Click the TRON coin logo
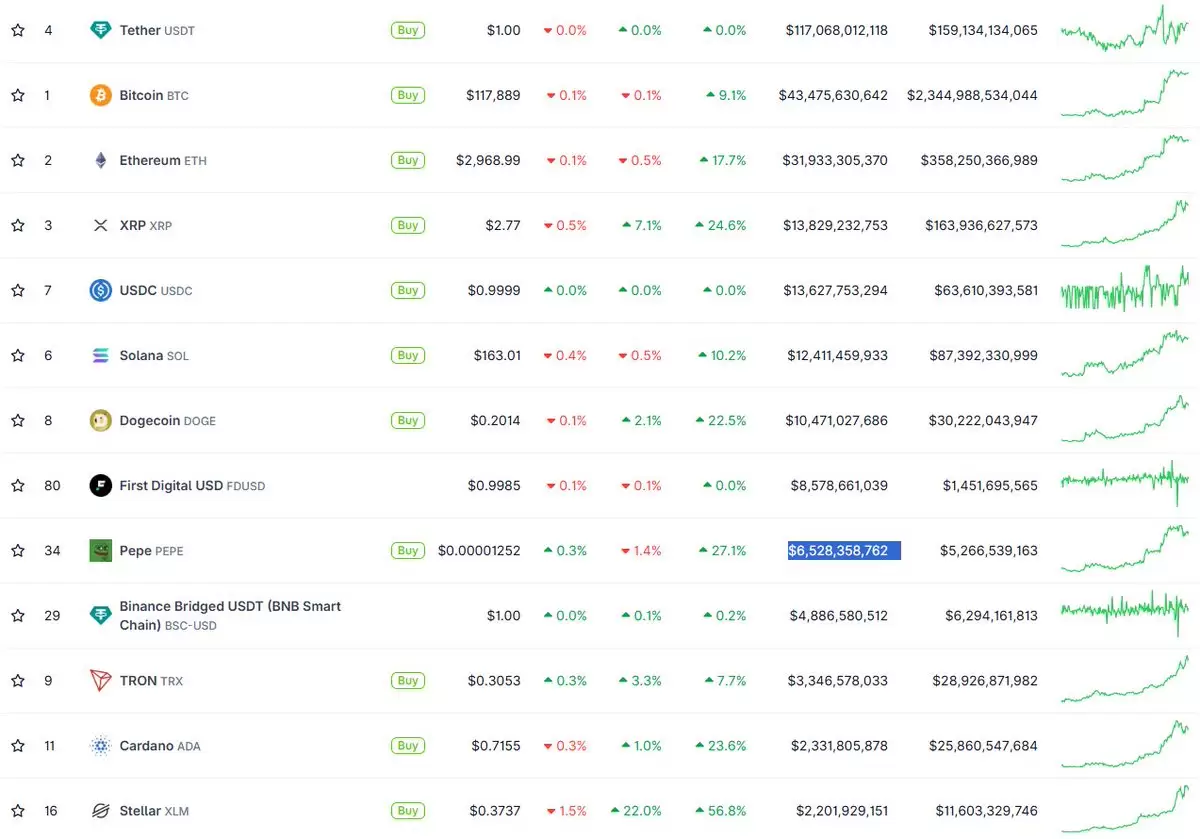This screenshot has width=1200, height=839. point(100,680)
